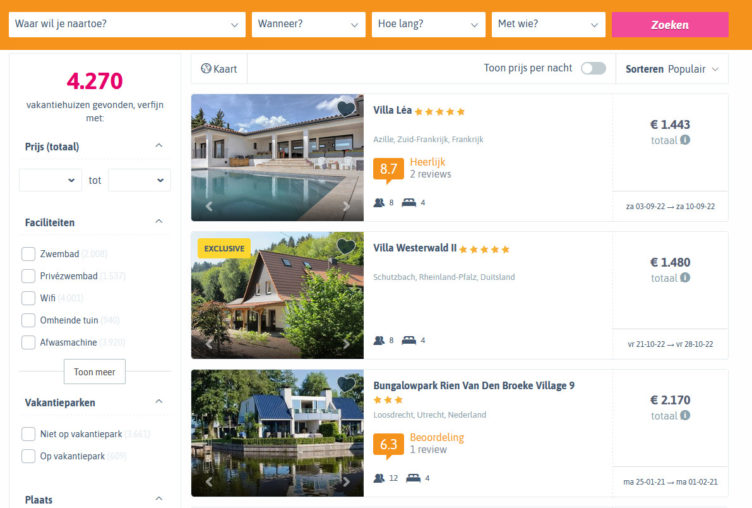
Task: Click the pink Zoeken button
Action: (x=670, y=24)
